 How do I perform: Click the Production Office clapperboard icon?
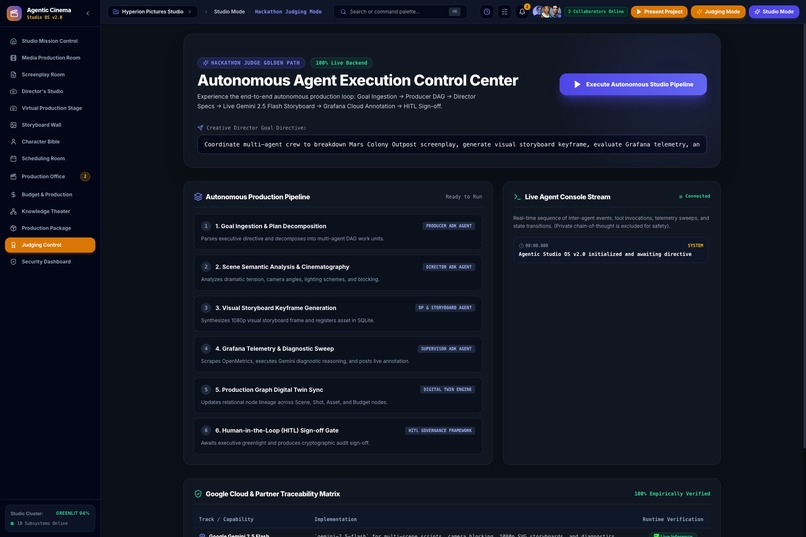(13, 176)
